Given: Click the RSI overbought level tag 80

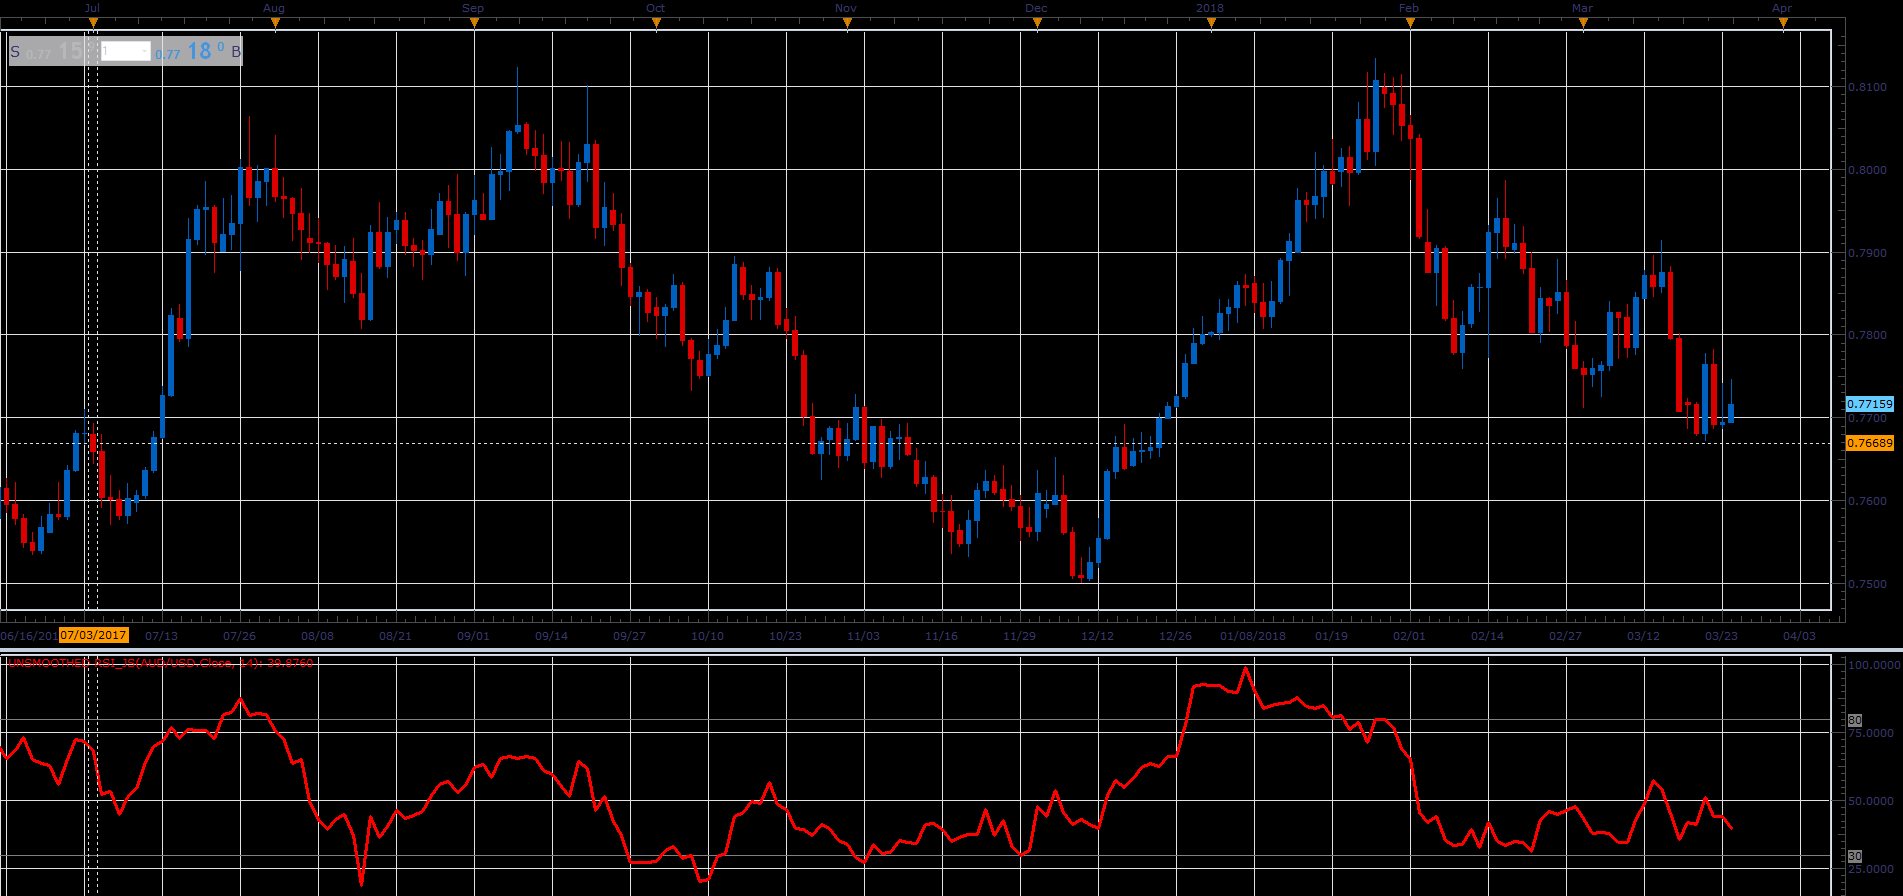Looking at the screenshot, I should click(x=1854, y=720).
